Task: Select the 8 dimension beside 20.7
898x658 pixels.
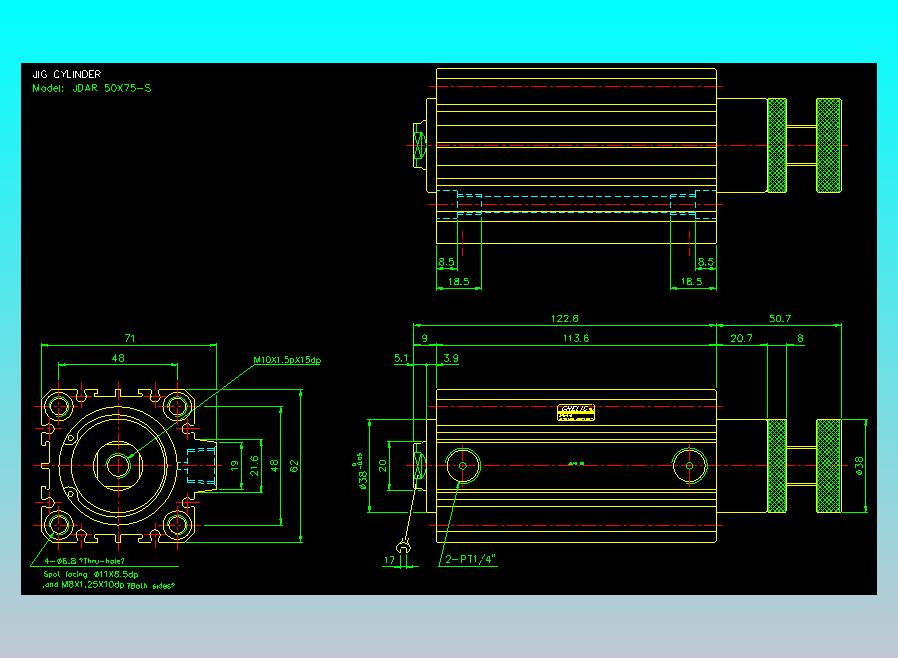Action: pos(800,338)
